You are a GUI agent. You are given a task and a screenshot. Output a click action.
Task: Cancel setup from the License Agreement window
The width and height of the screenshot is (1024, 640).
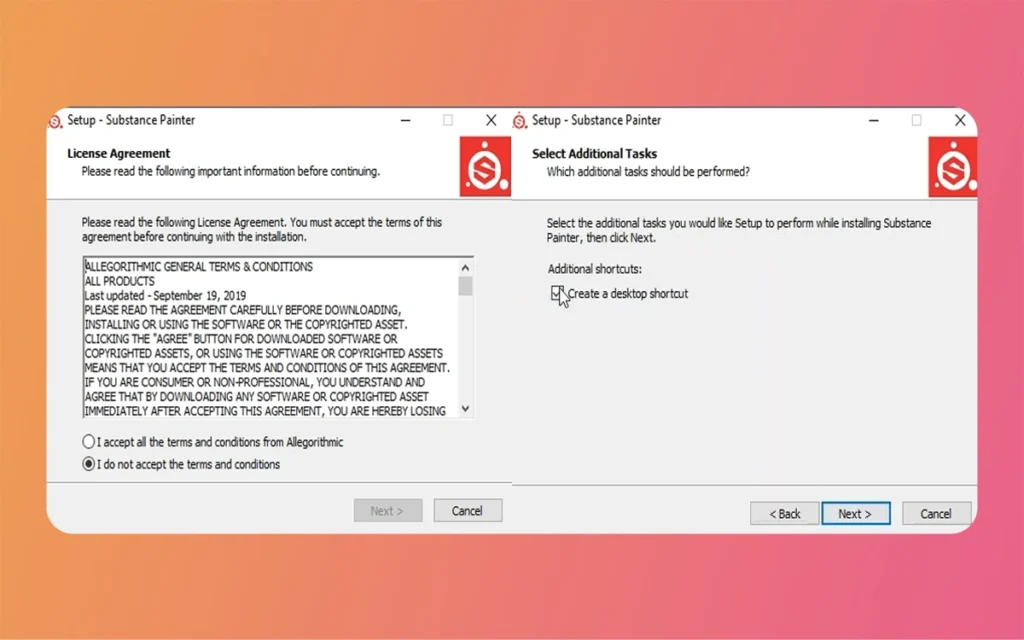tap(467, 511)
